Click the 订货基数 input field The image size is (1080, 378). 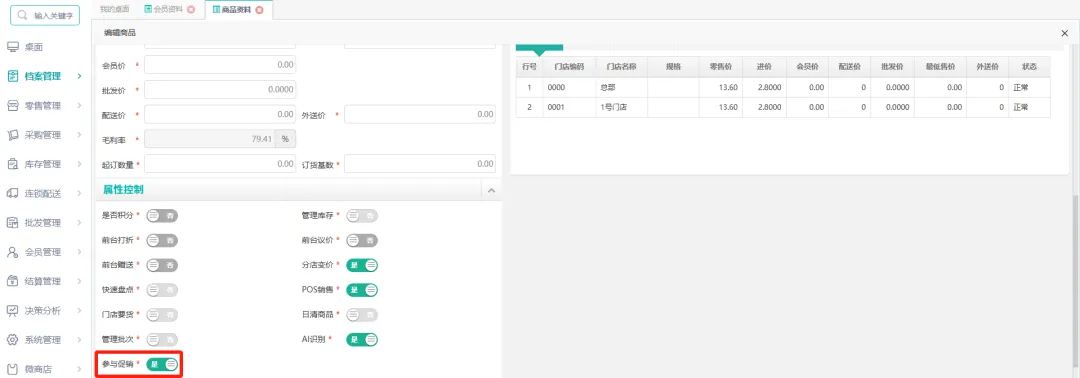point(420,164)
